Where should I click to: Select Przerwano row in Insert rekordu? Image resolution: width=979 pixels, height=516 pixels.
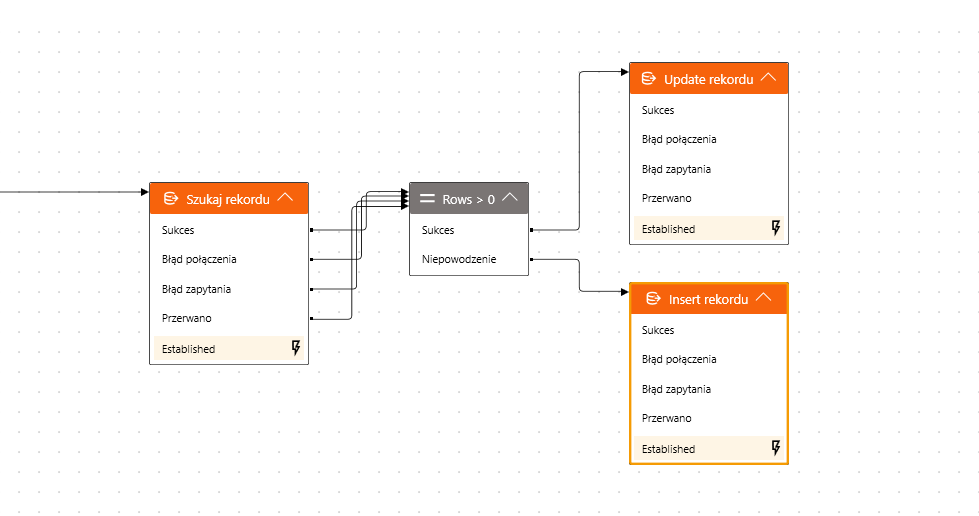pos(666,418)
